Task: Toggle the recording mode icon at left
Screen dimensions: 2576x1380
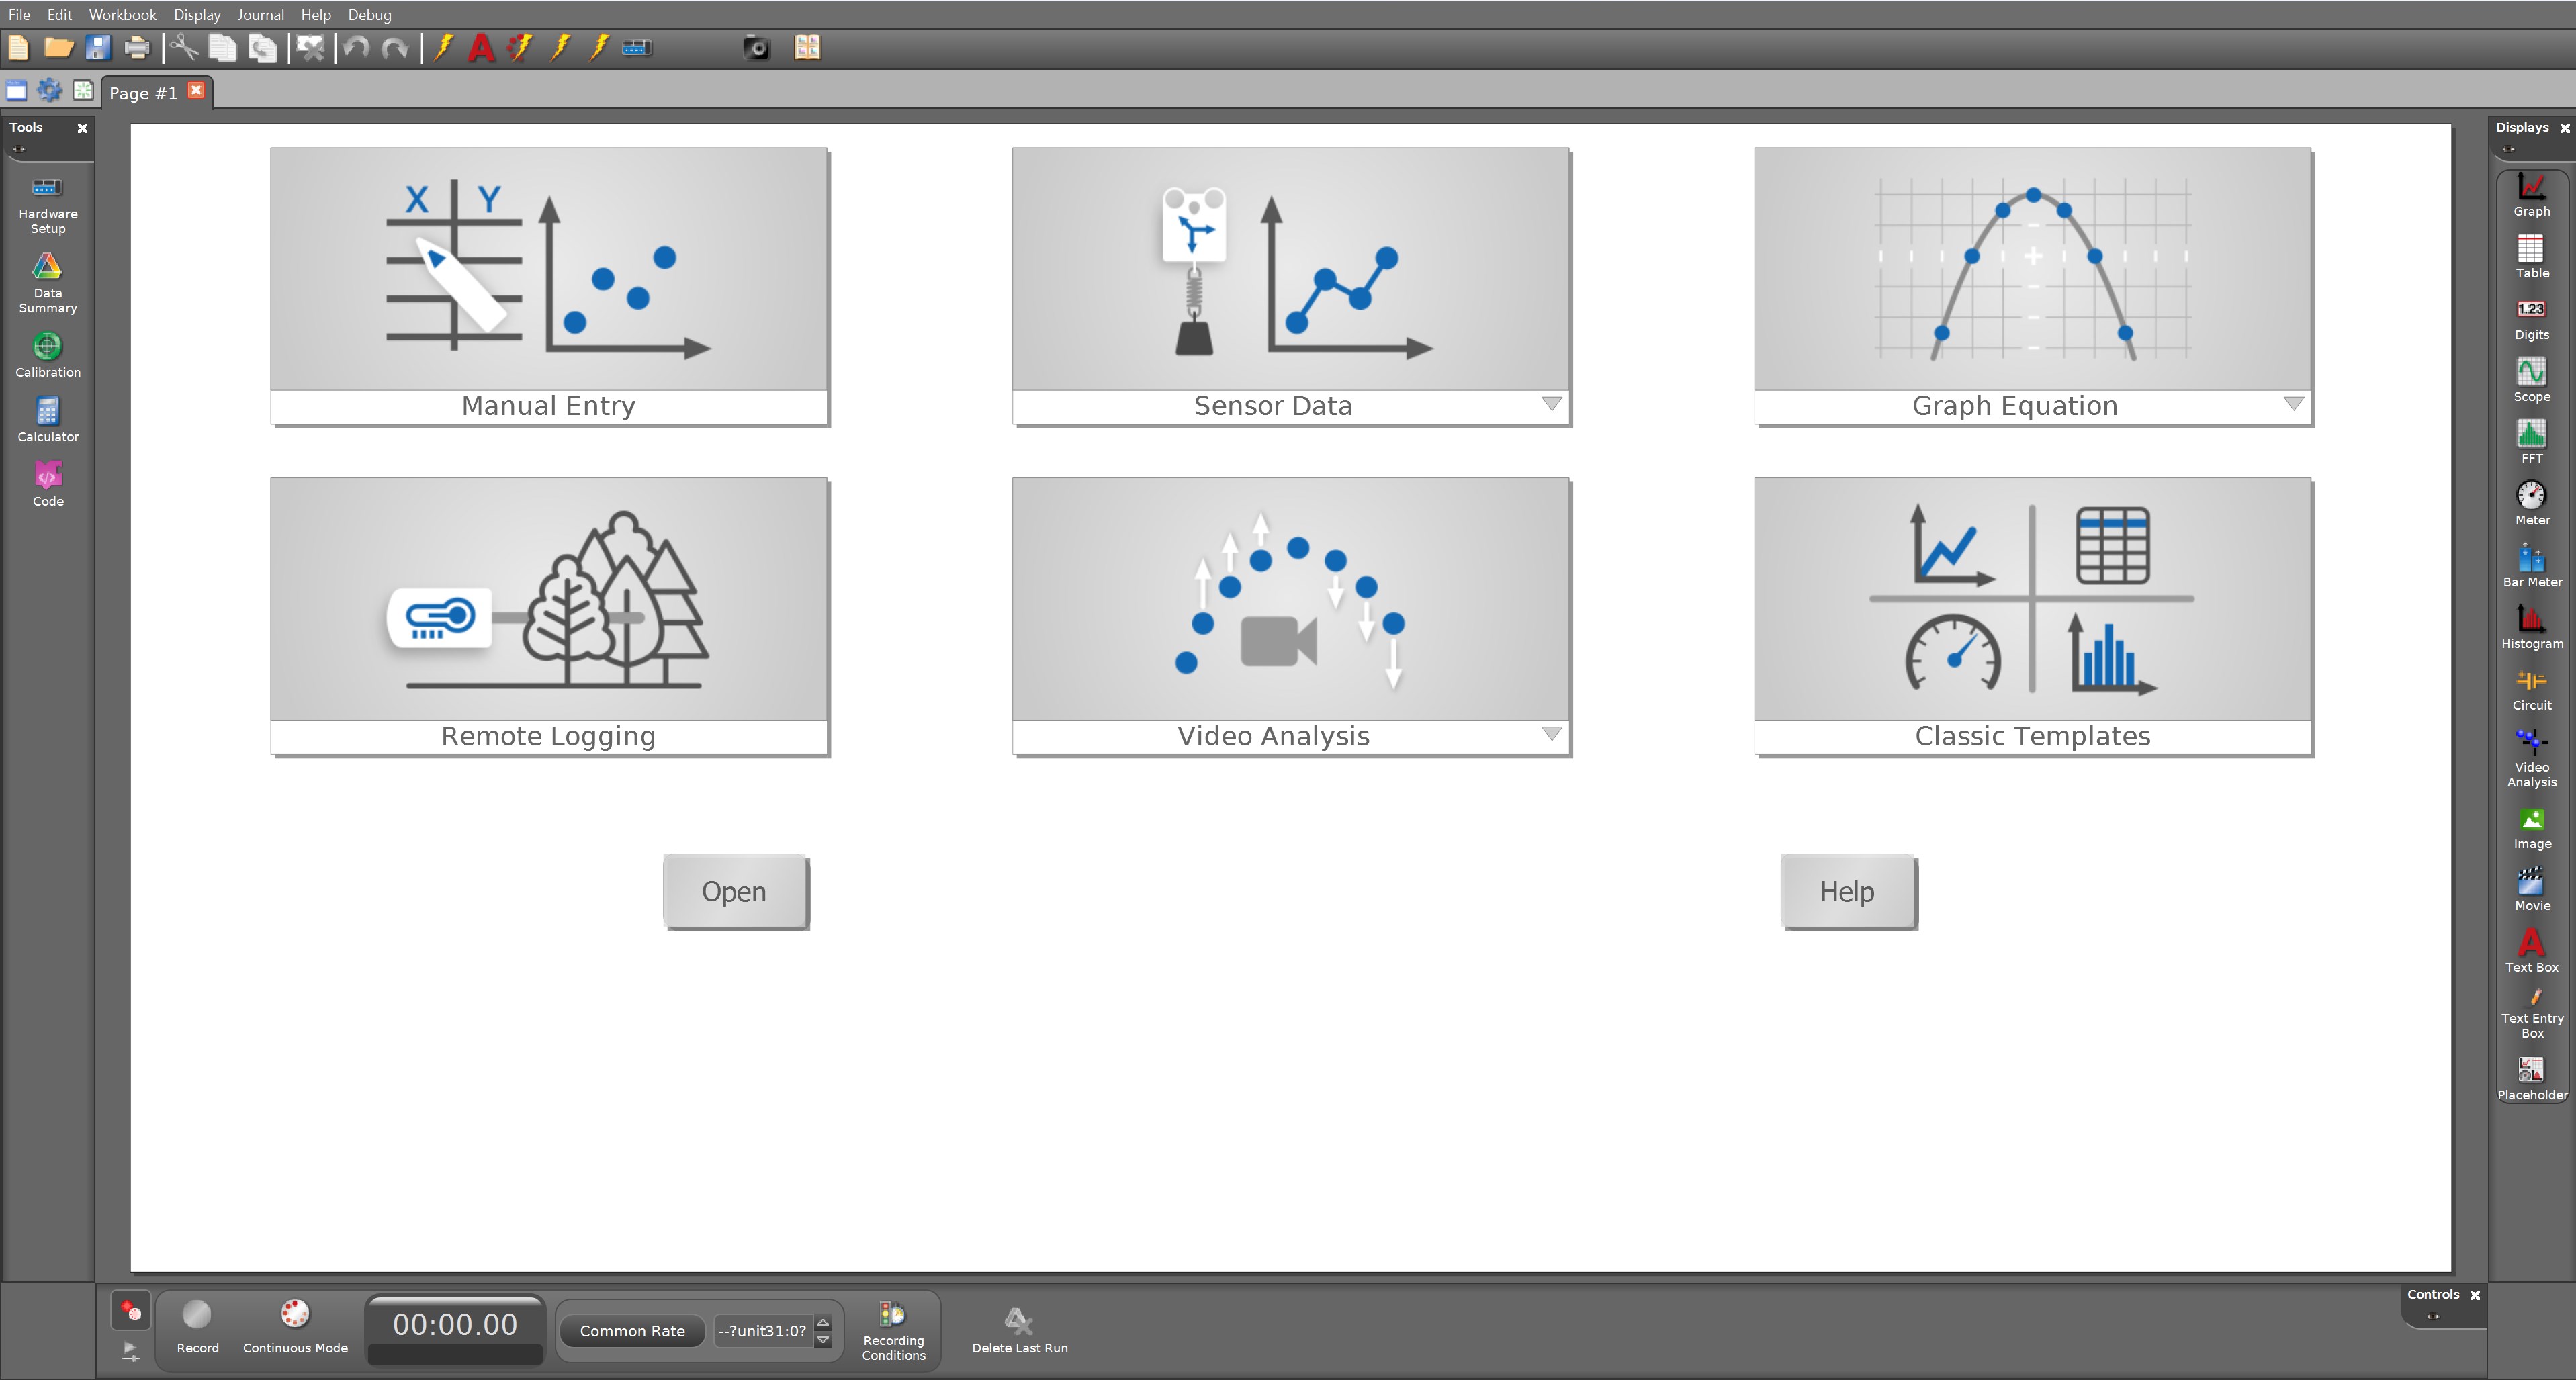Action: (131, 1311)
